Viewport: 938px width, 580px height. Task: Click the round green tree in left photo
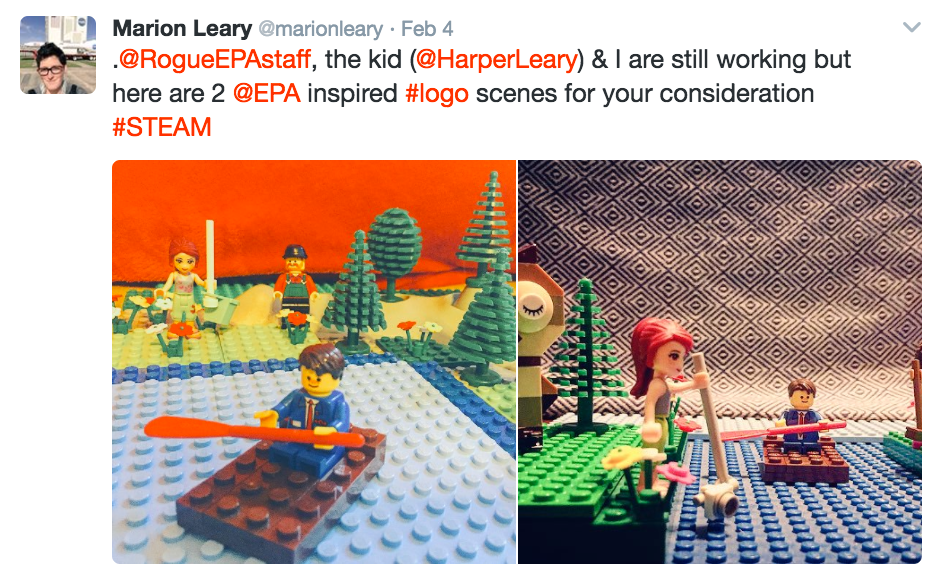pos(394,251)
